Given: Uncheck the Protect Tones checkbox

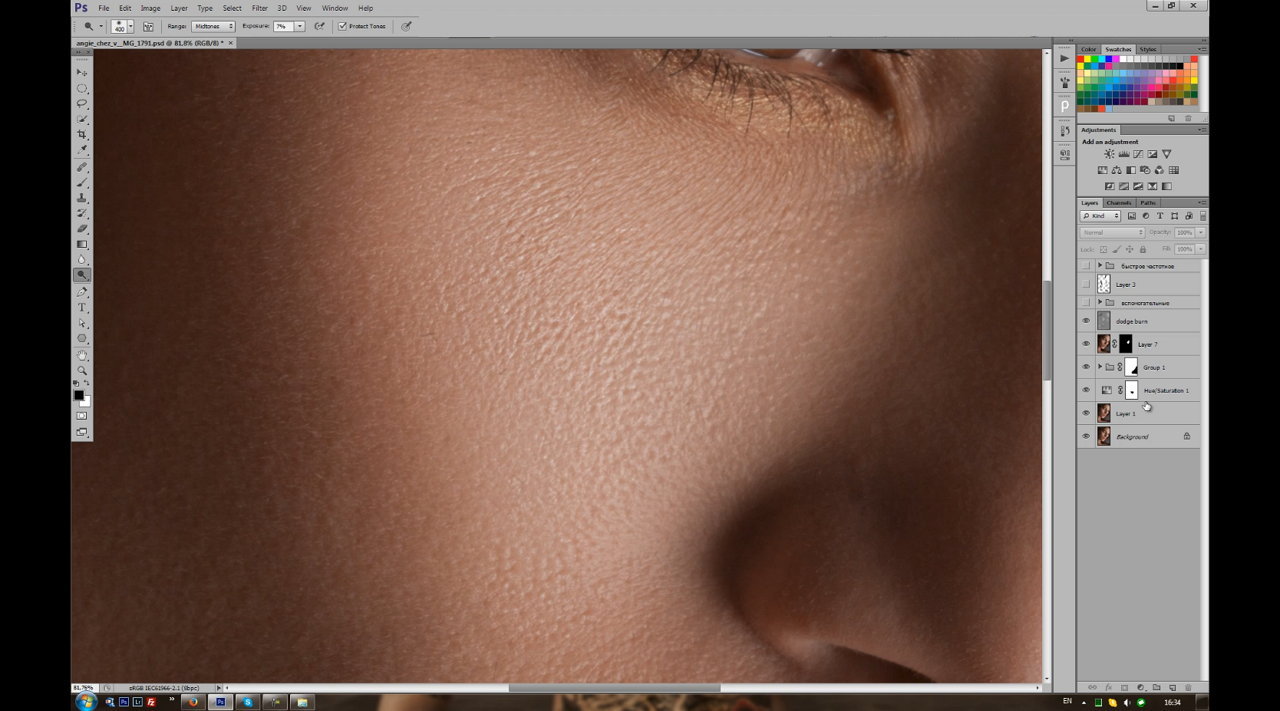Looking at the screenshot, I should (x=342, y=26).
